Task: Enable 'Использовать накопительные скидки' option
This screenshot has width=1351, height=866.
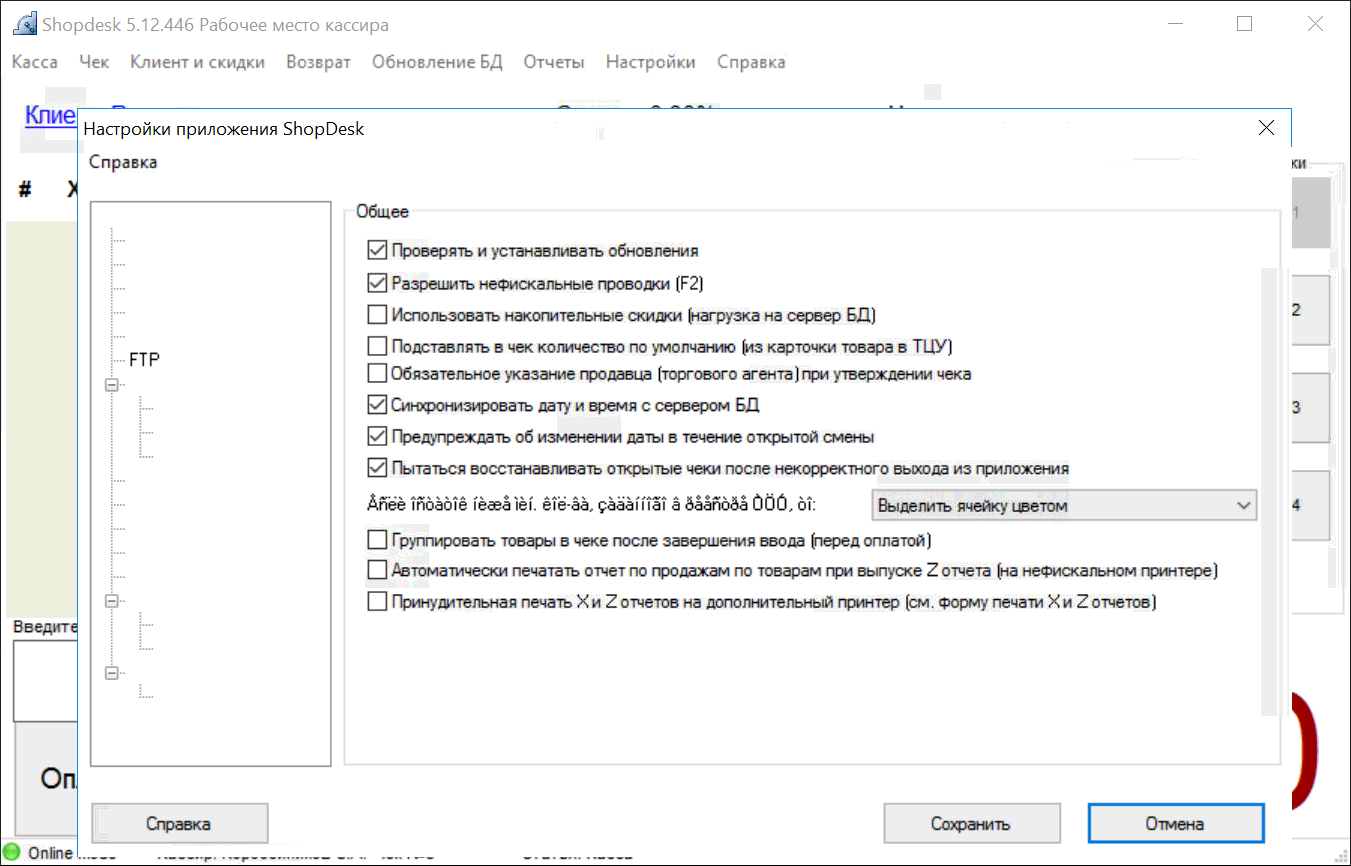Action: [x=377, y=315]
